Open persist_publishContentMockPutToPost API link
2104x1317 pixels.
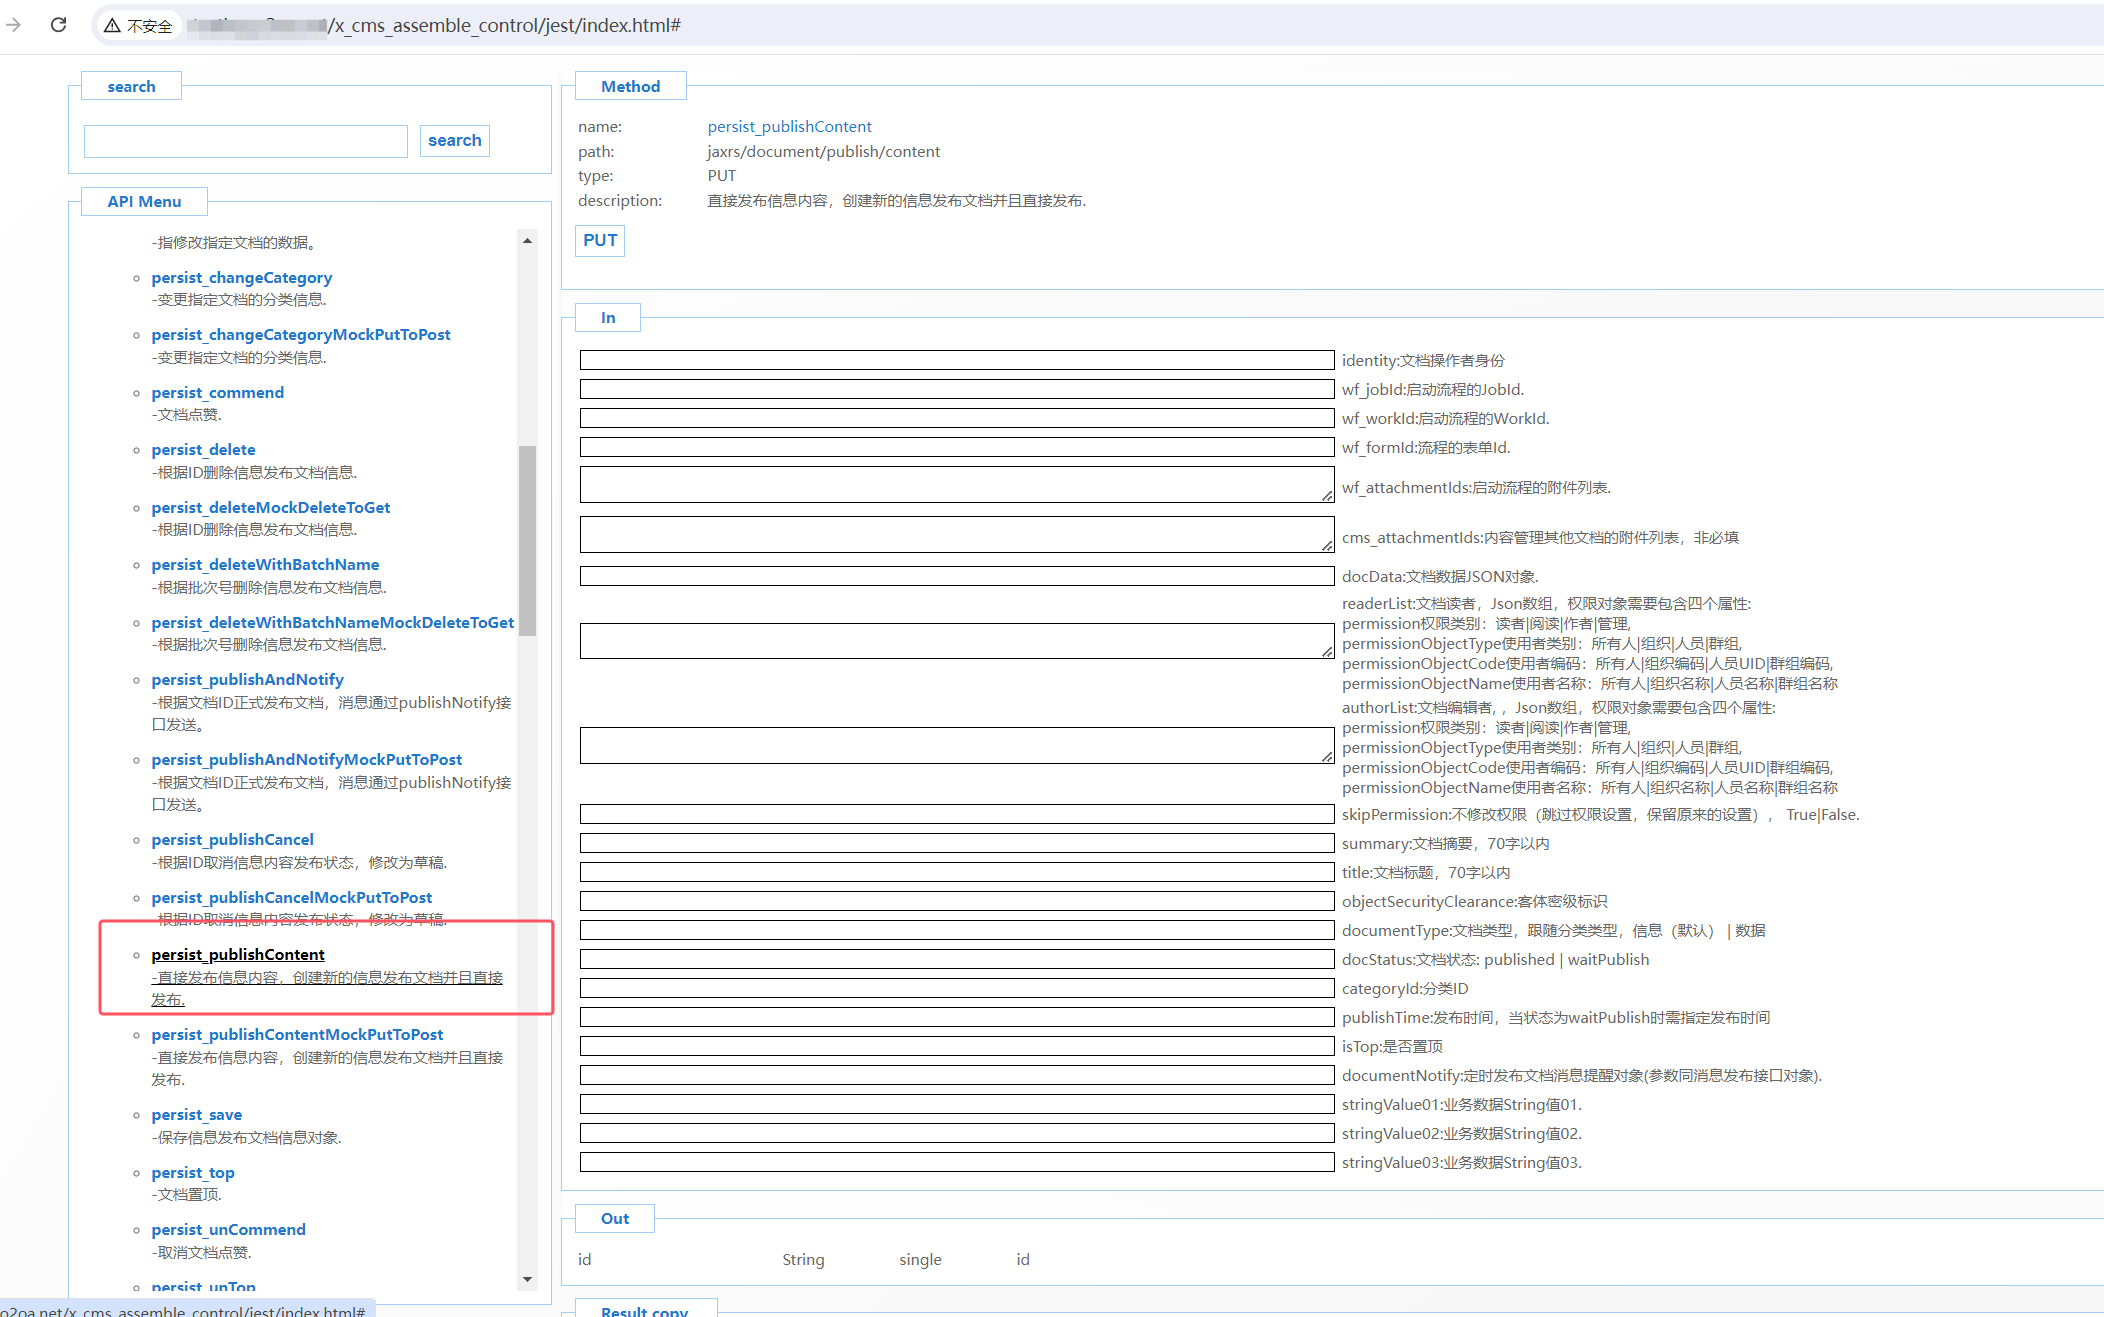(x=297, y=1035)
